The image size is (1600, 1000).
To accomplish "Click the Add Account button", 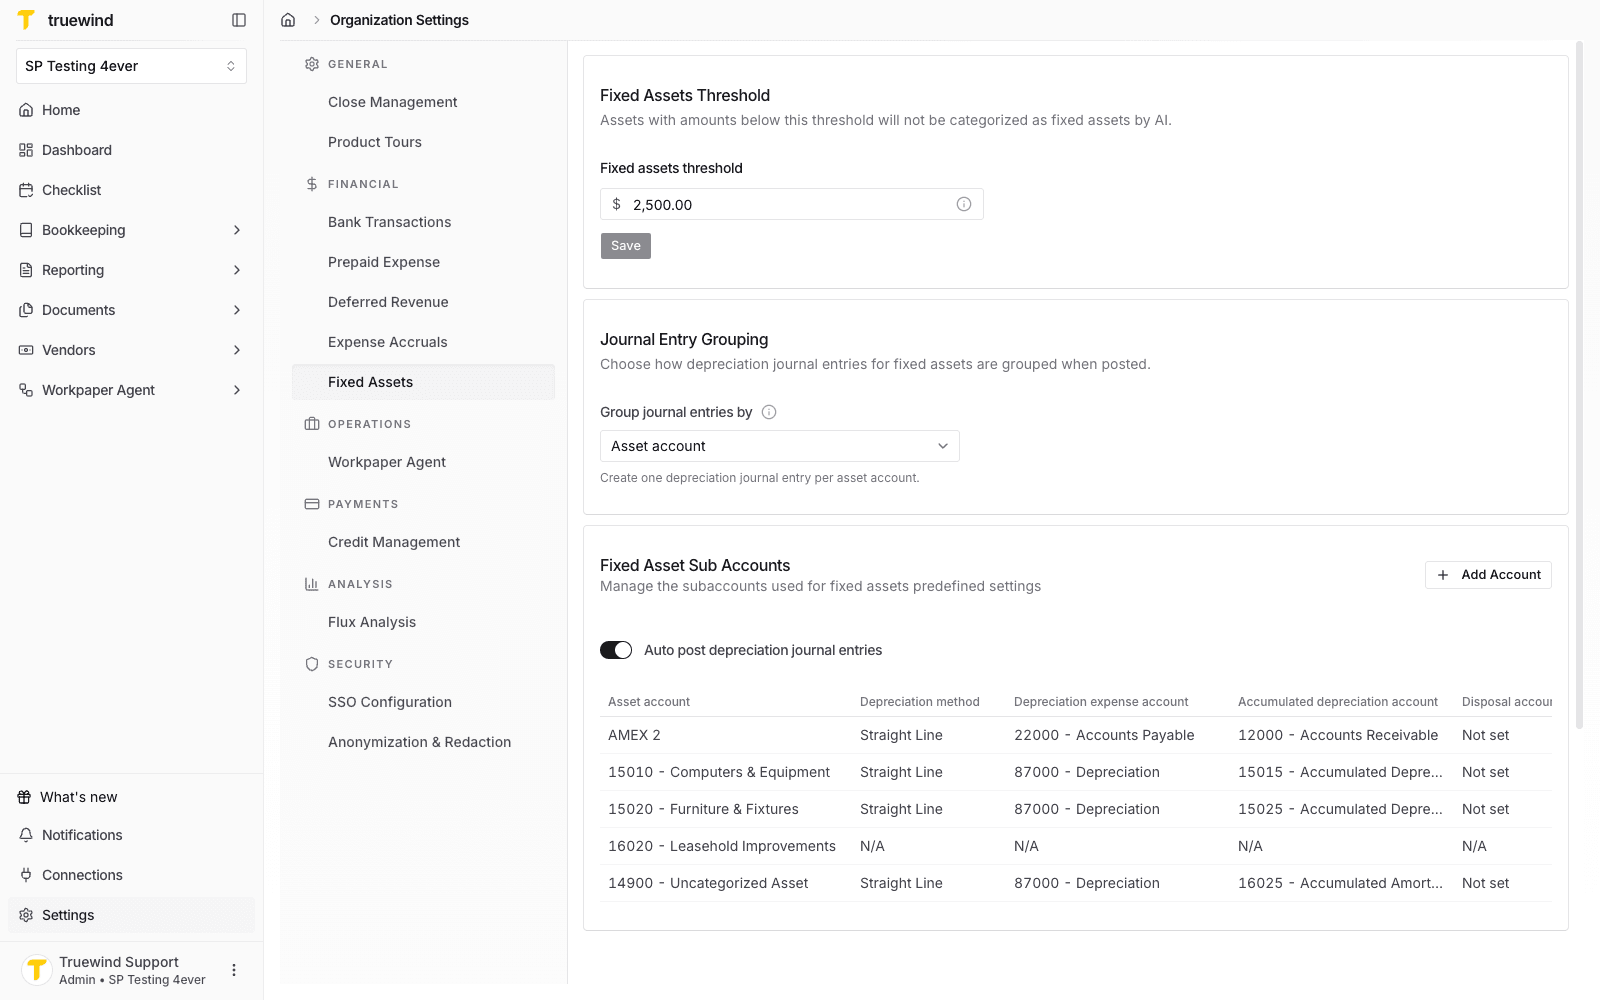I will click(1488, 575).
